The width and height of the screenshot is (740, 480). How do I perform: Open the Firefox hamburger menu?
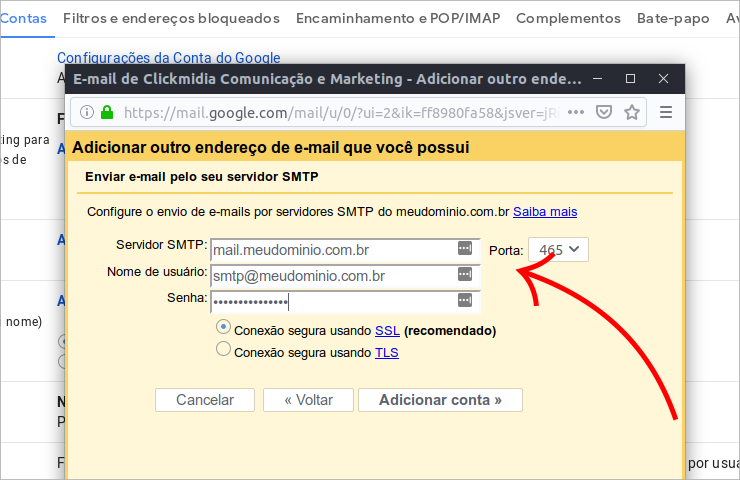click(666, 112)
